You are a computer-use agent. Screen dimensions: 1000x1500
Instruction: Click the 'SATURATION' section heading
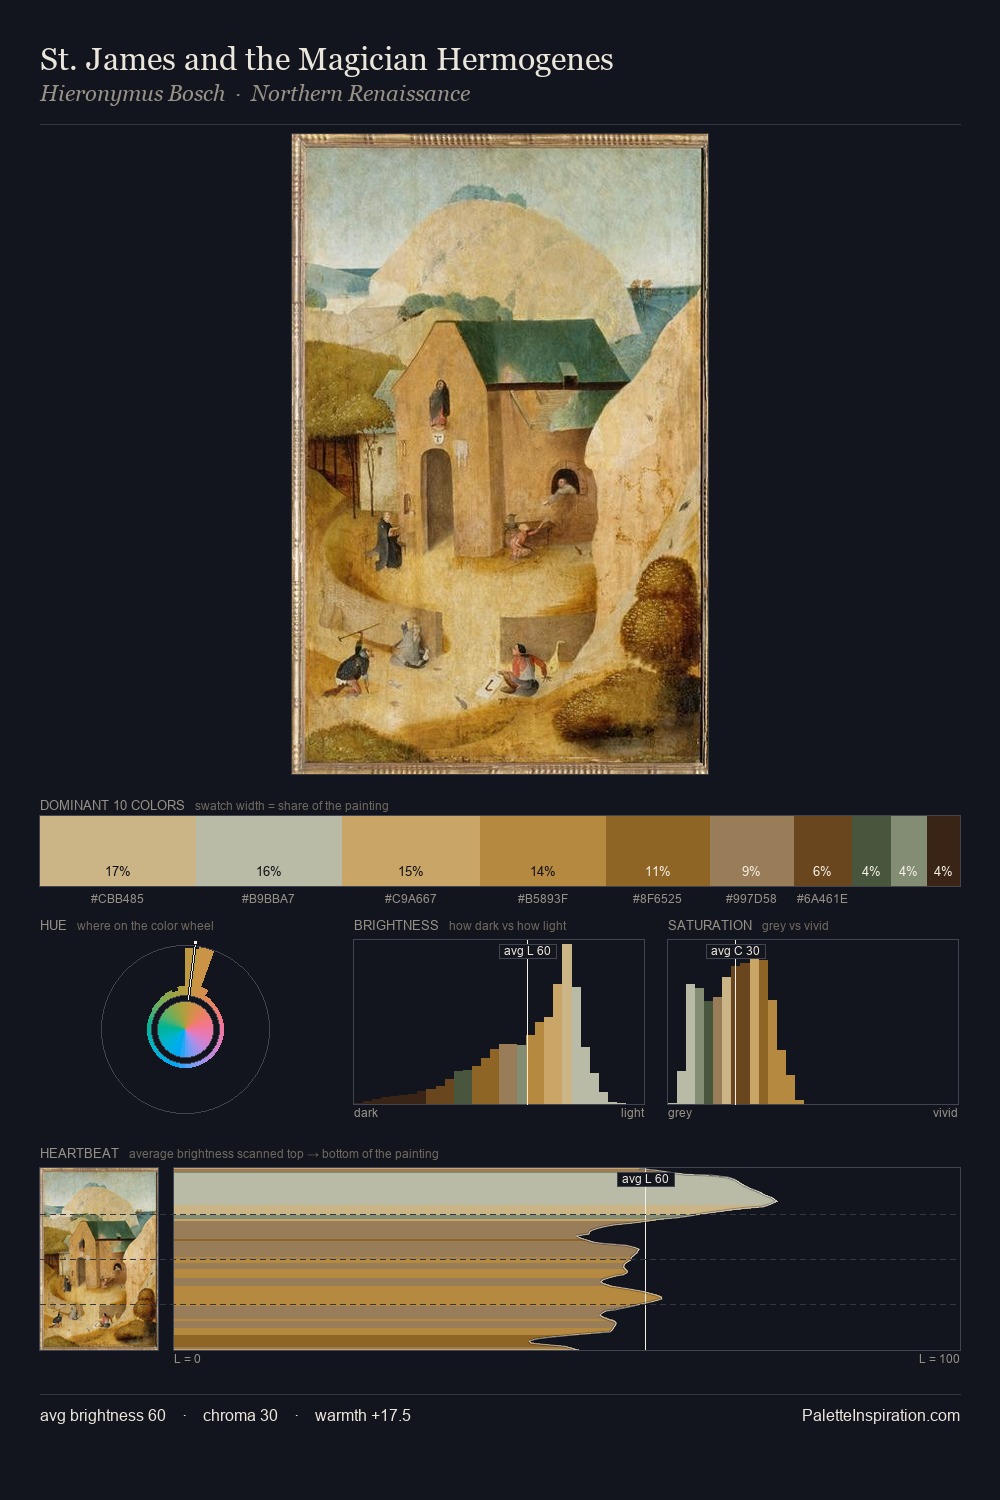[710, 925]
